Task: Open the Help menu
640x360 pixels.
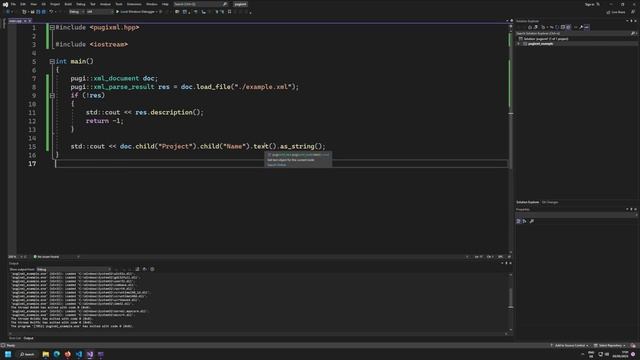Action: tap(165, 4)
